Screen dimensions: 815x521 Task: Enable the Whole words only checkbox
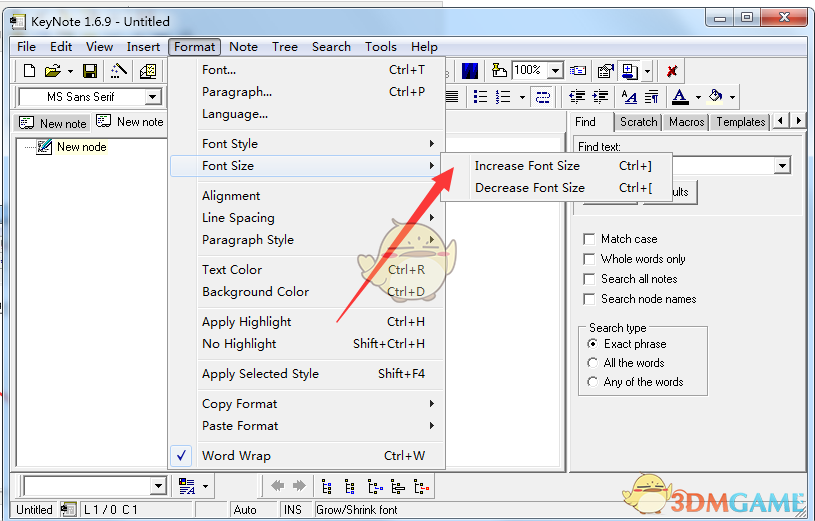click(589, 259)
